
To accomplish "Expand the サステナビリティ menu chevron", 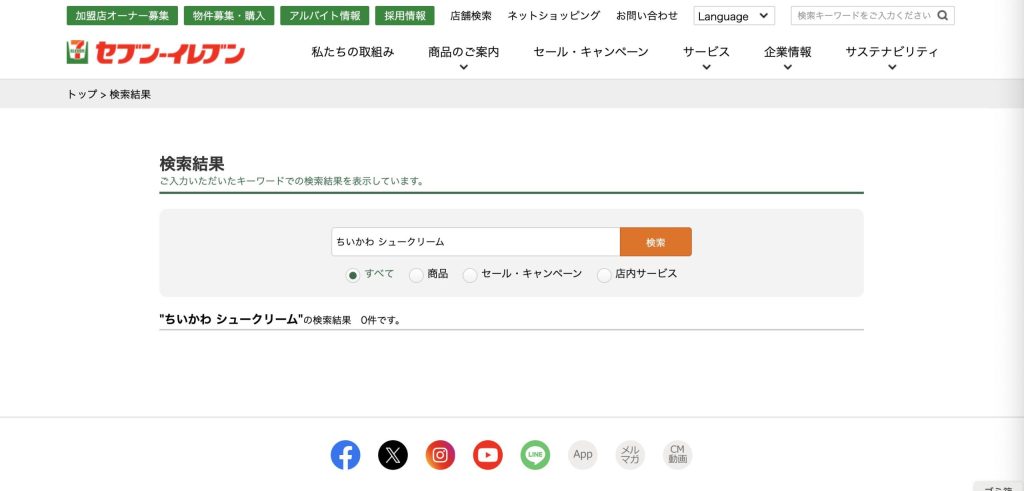I will [892, 67].
